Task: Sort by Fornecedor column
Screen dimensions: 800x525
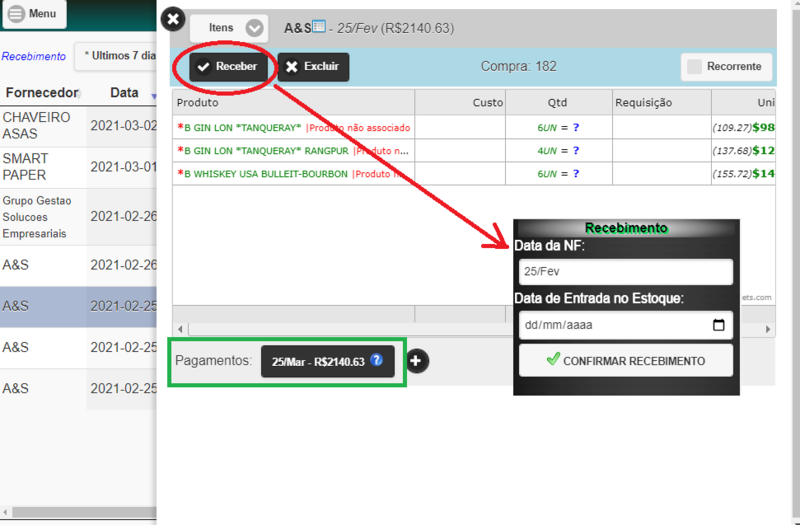Action: pyautogui.click(x=42, y=93)
